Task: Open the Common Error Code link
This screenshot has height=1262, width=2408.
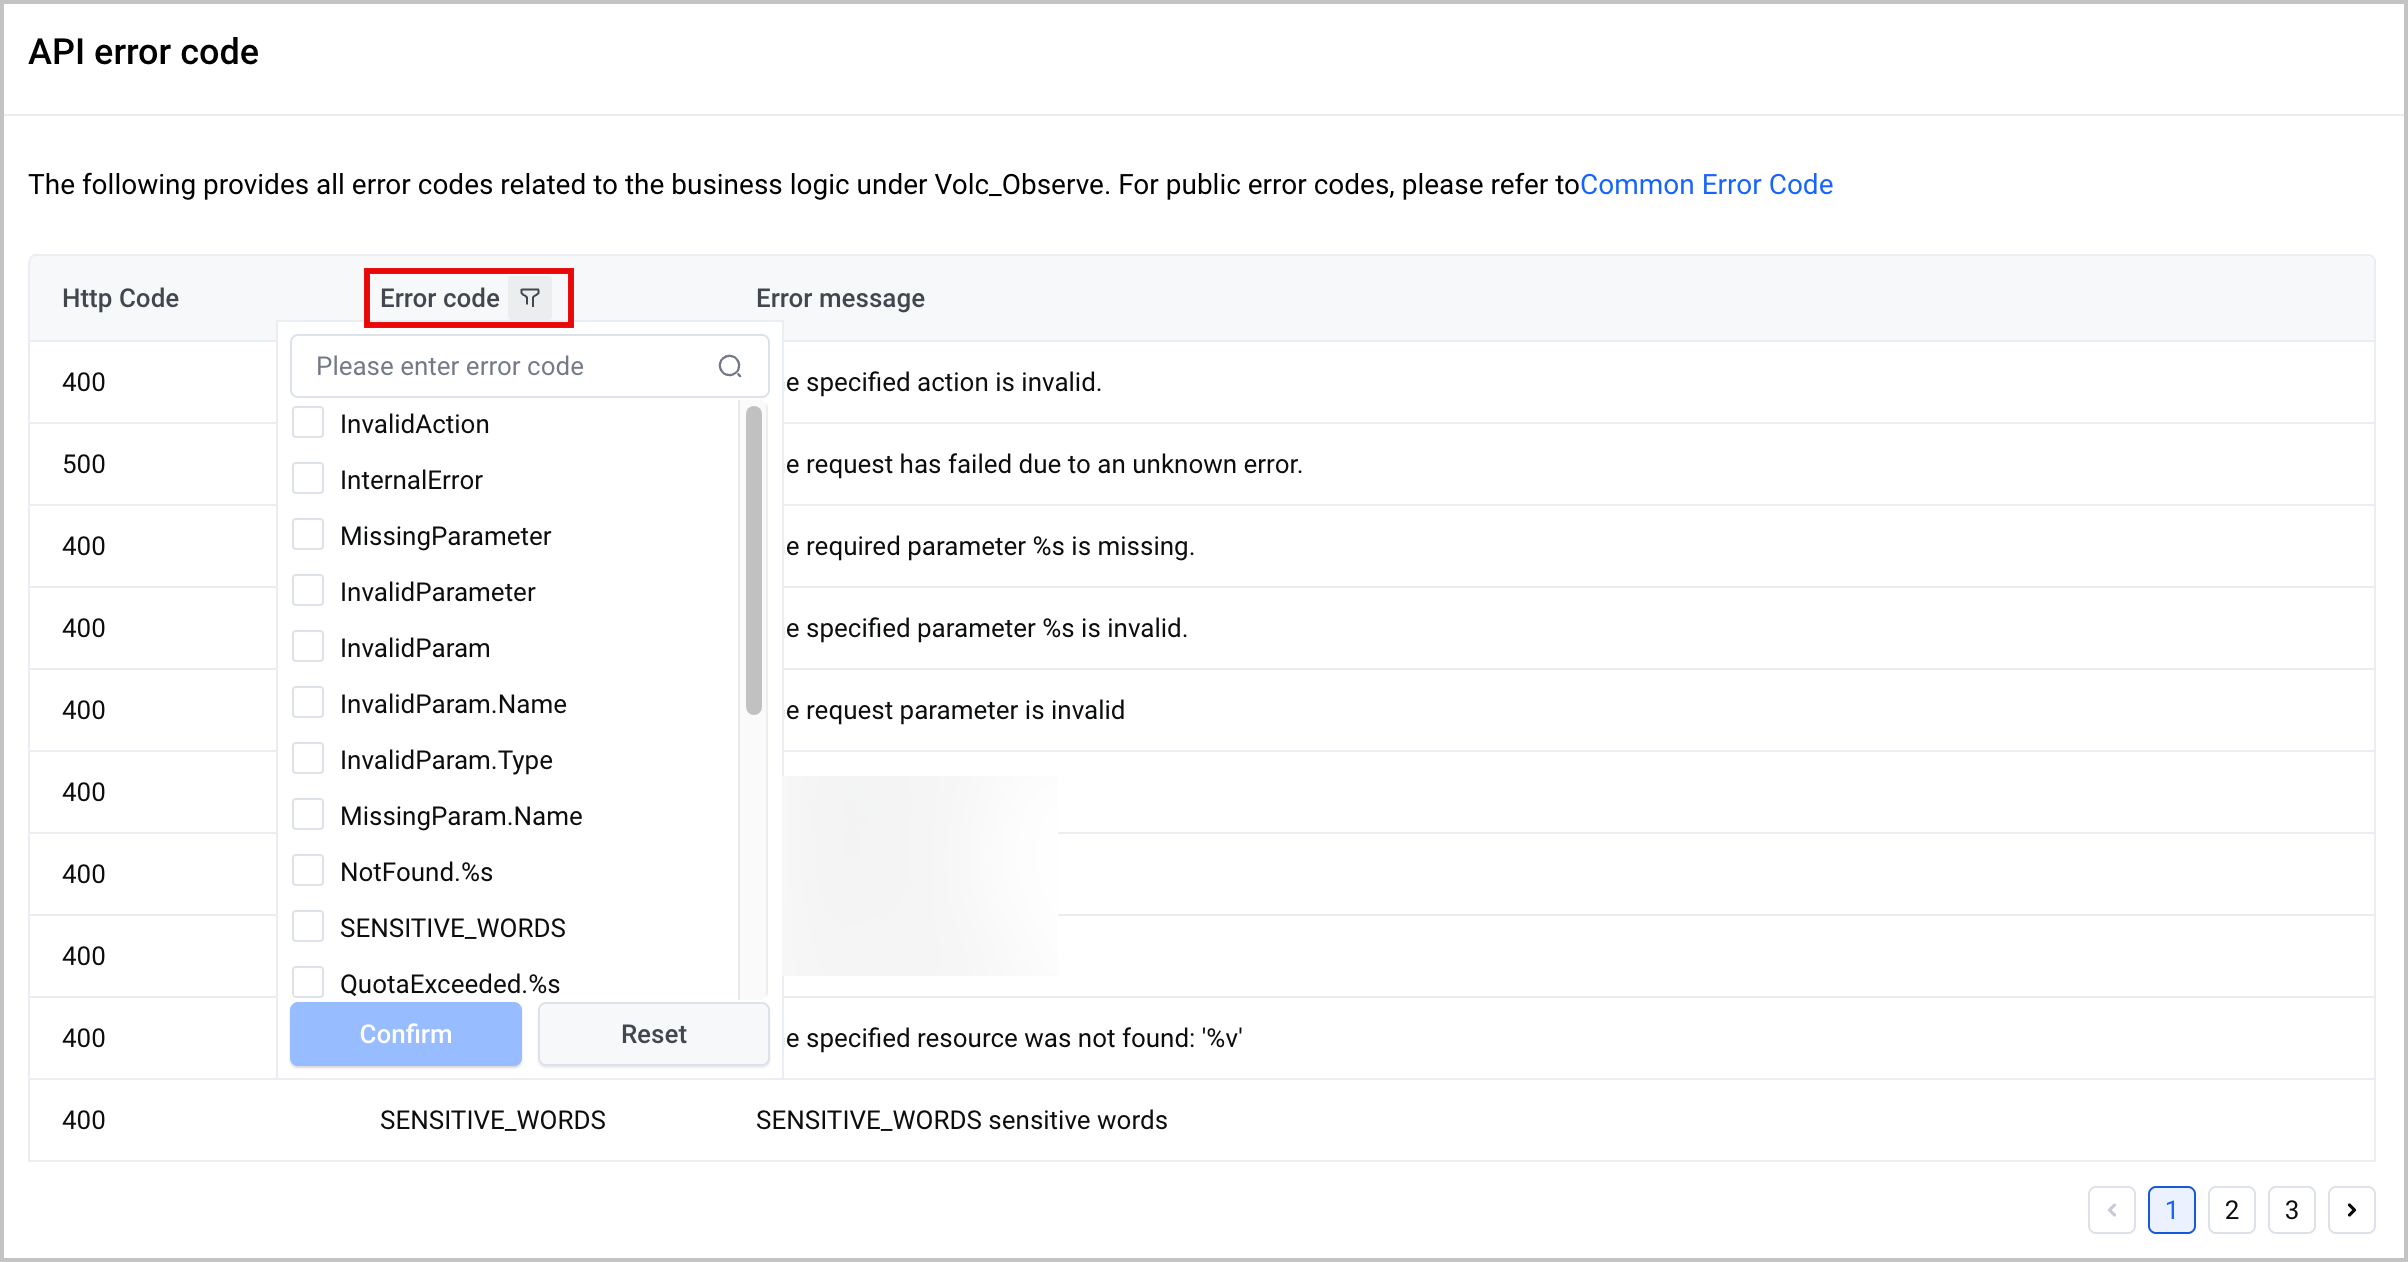Action: (1706, 185)
